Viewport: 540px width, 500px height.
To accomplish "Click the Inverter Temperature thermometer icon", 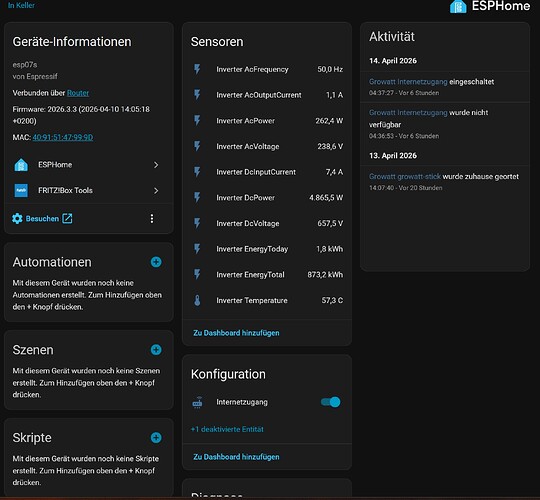I will coord(197,301).
